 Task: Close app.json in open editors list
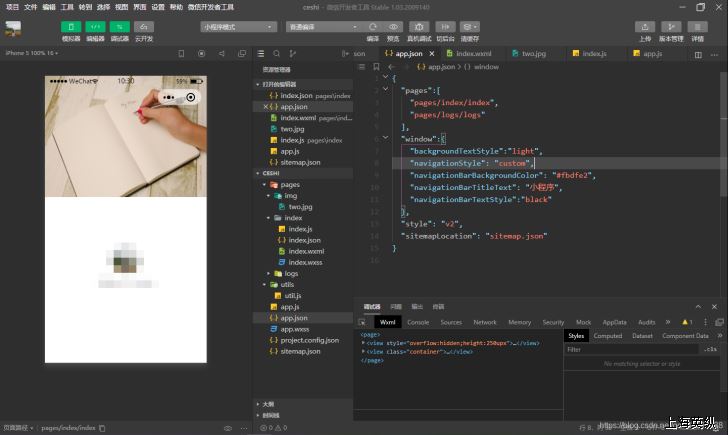point(266,107)
